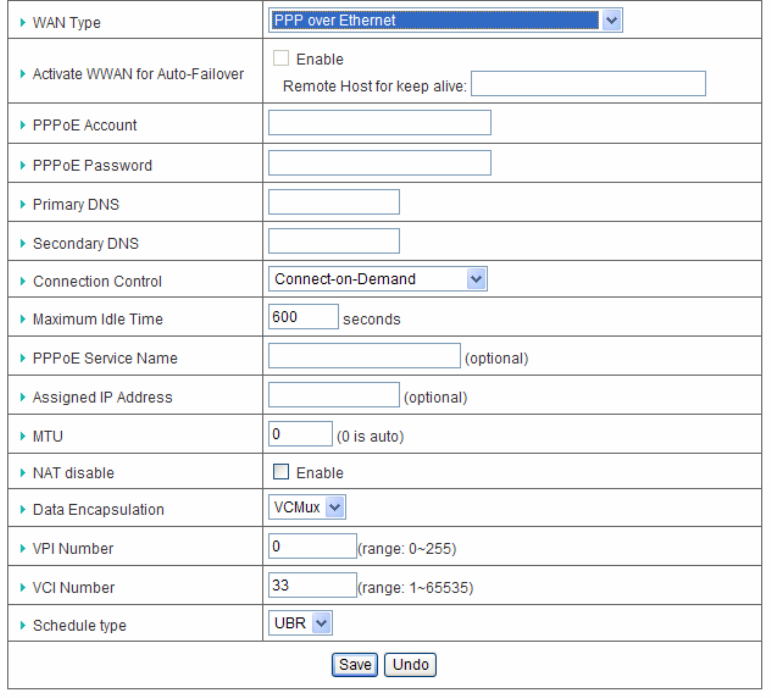Select the Primary DNS text box
Screen dimensions: 771x698
pos(334,202)
